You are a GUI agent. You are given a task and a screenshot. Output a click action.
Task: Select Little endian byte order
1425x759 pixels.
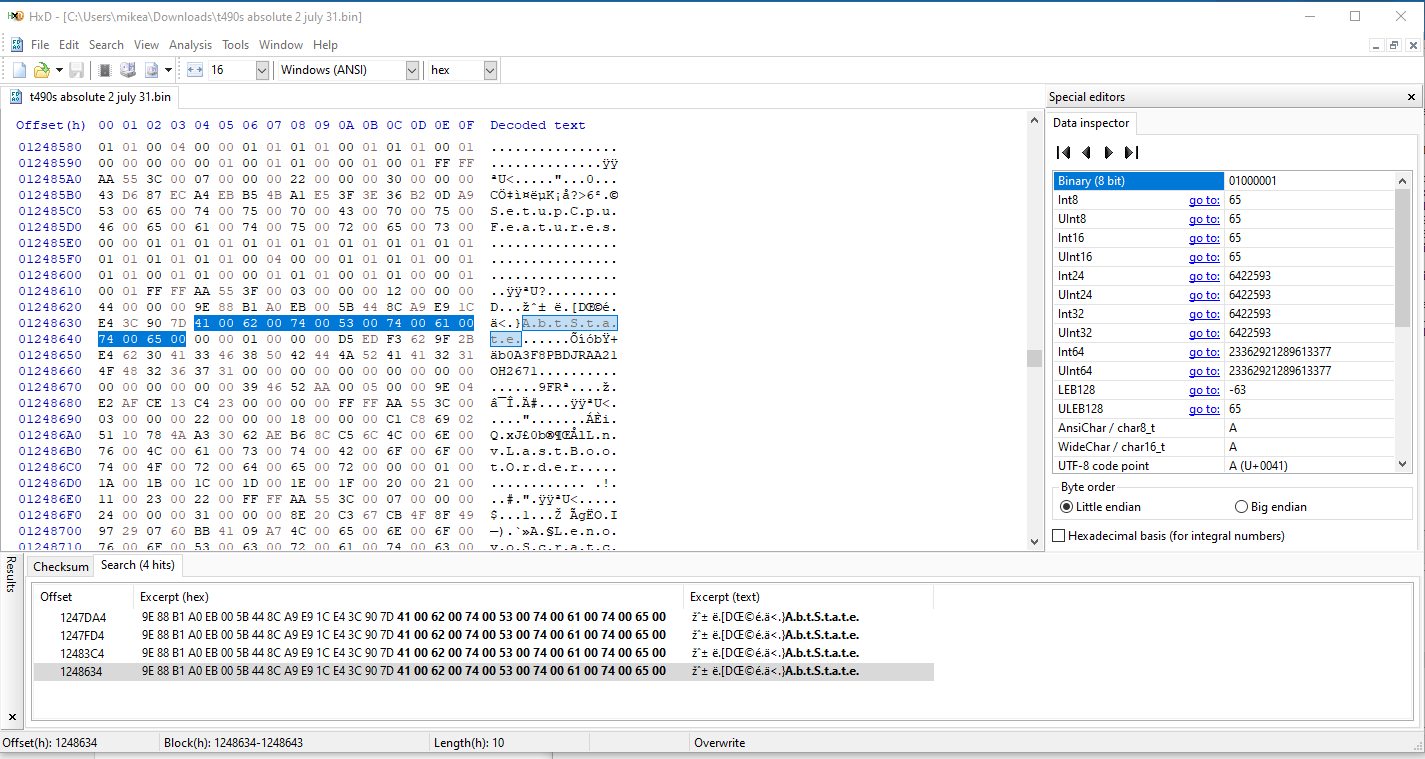point(1066,507)
